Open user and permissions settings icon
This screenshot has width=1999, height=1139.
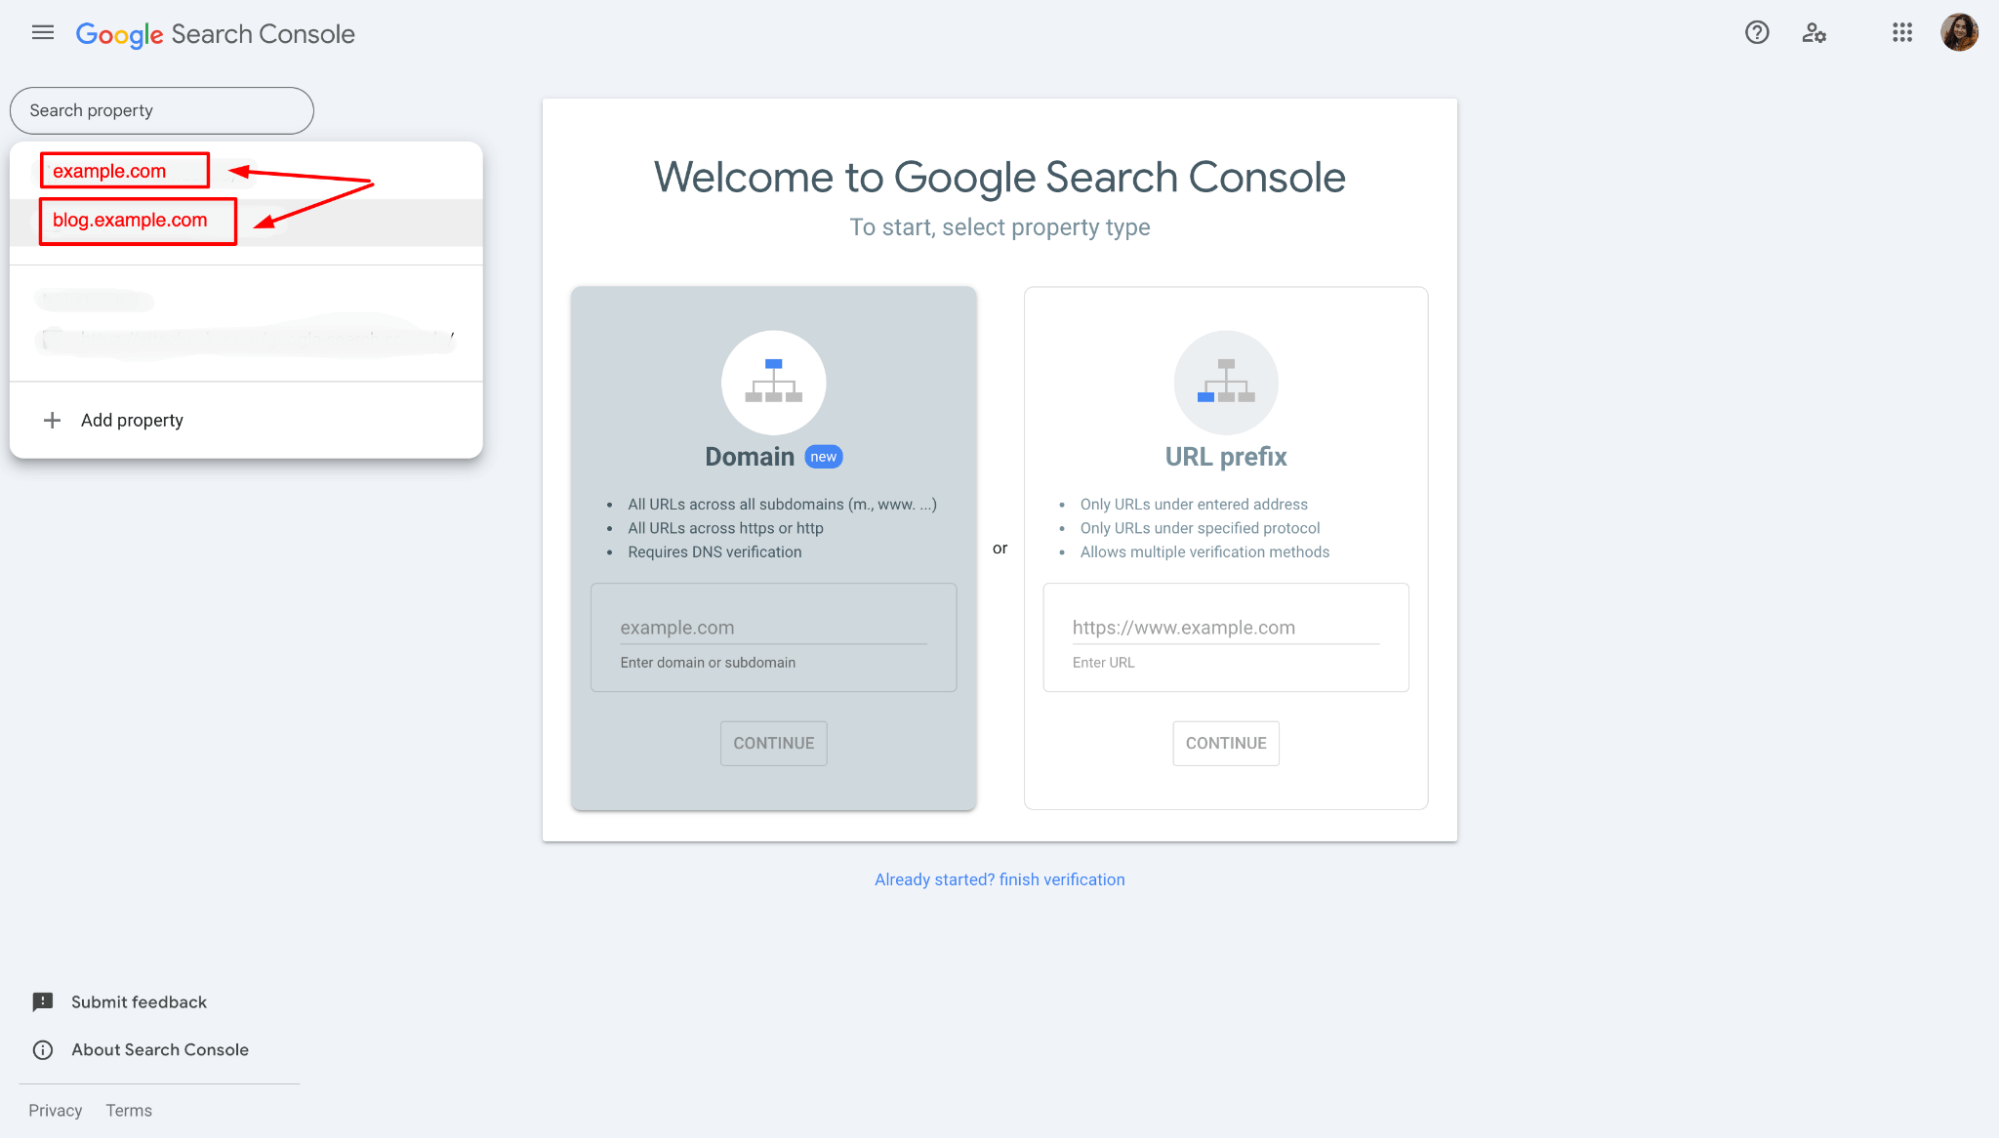[1814, 33]
